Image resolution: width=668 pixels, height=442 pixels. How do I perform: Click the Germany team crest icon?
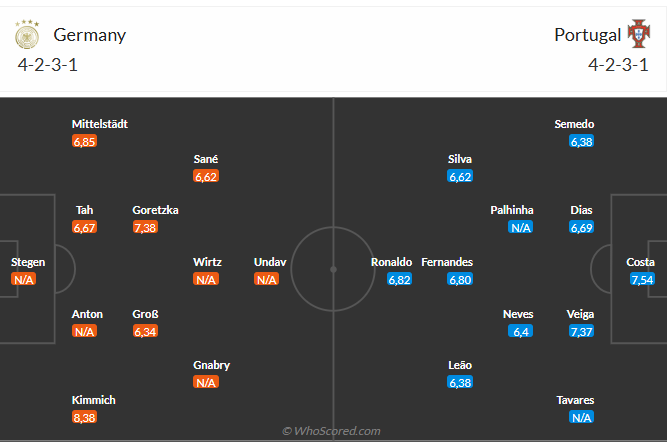[x=26, y=35]
